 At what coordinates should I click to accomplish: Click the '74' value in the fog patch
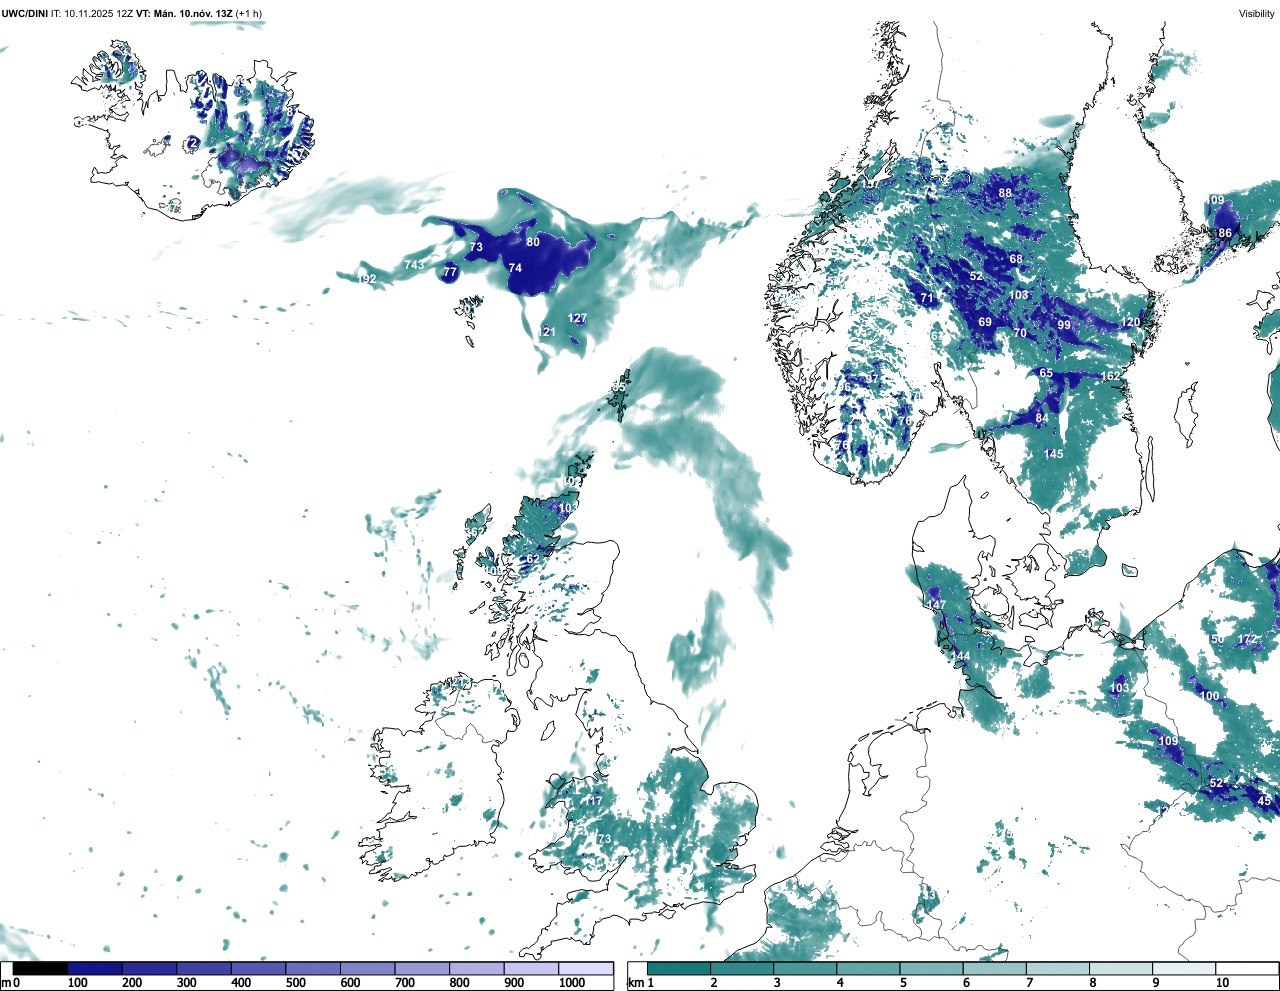515,268
